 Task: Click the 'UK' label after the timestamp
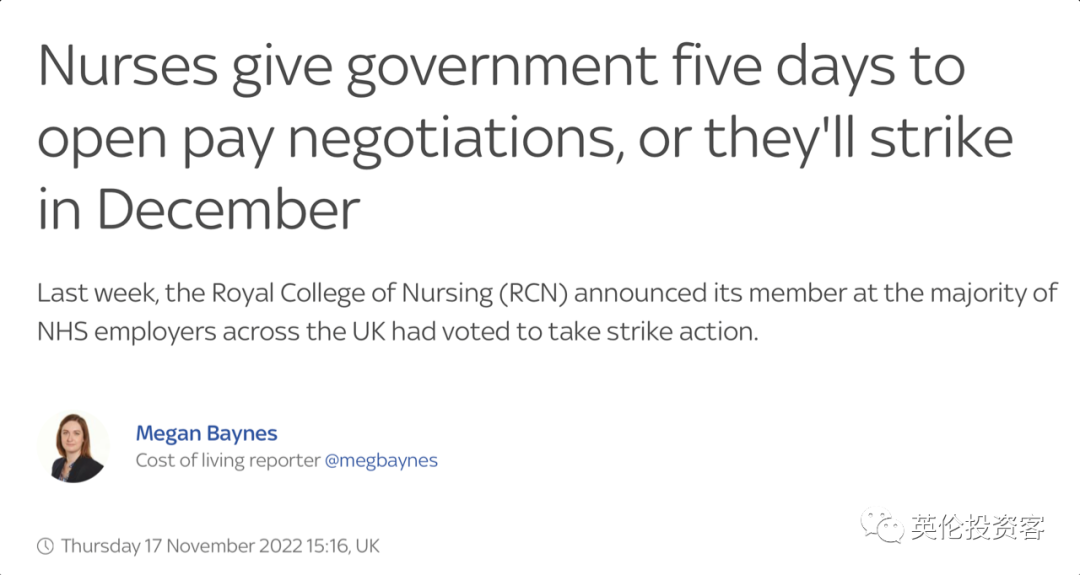[368, 547]
